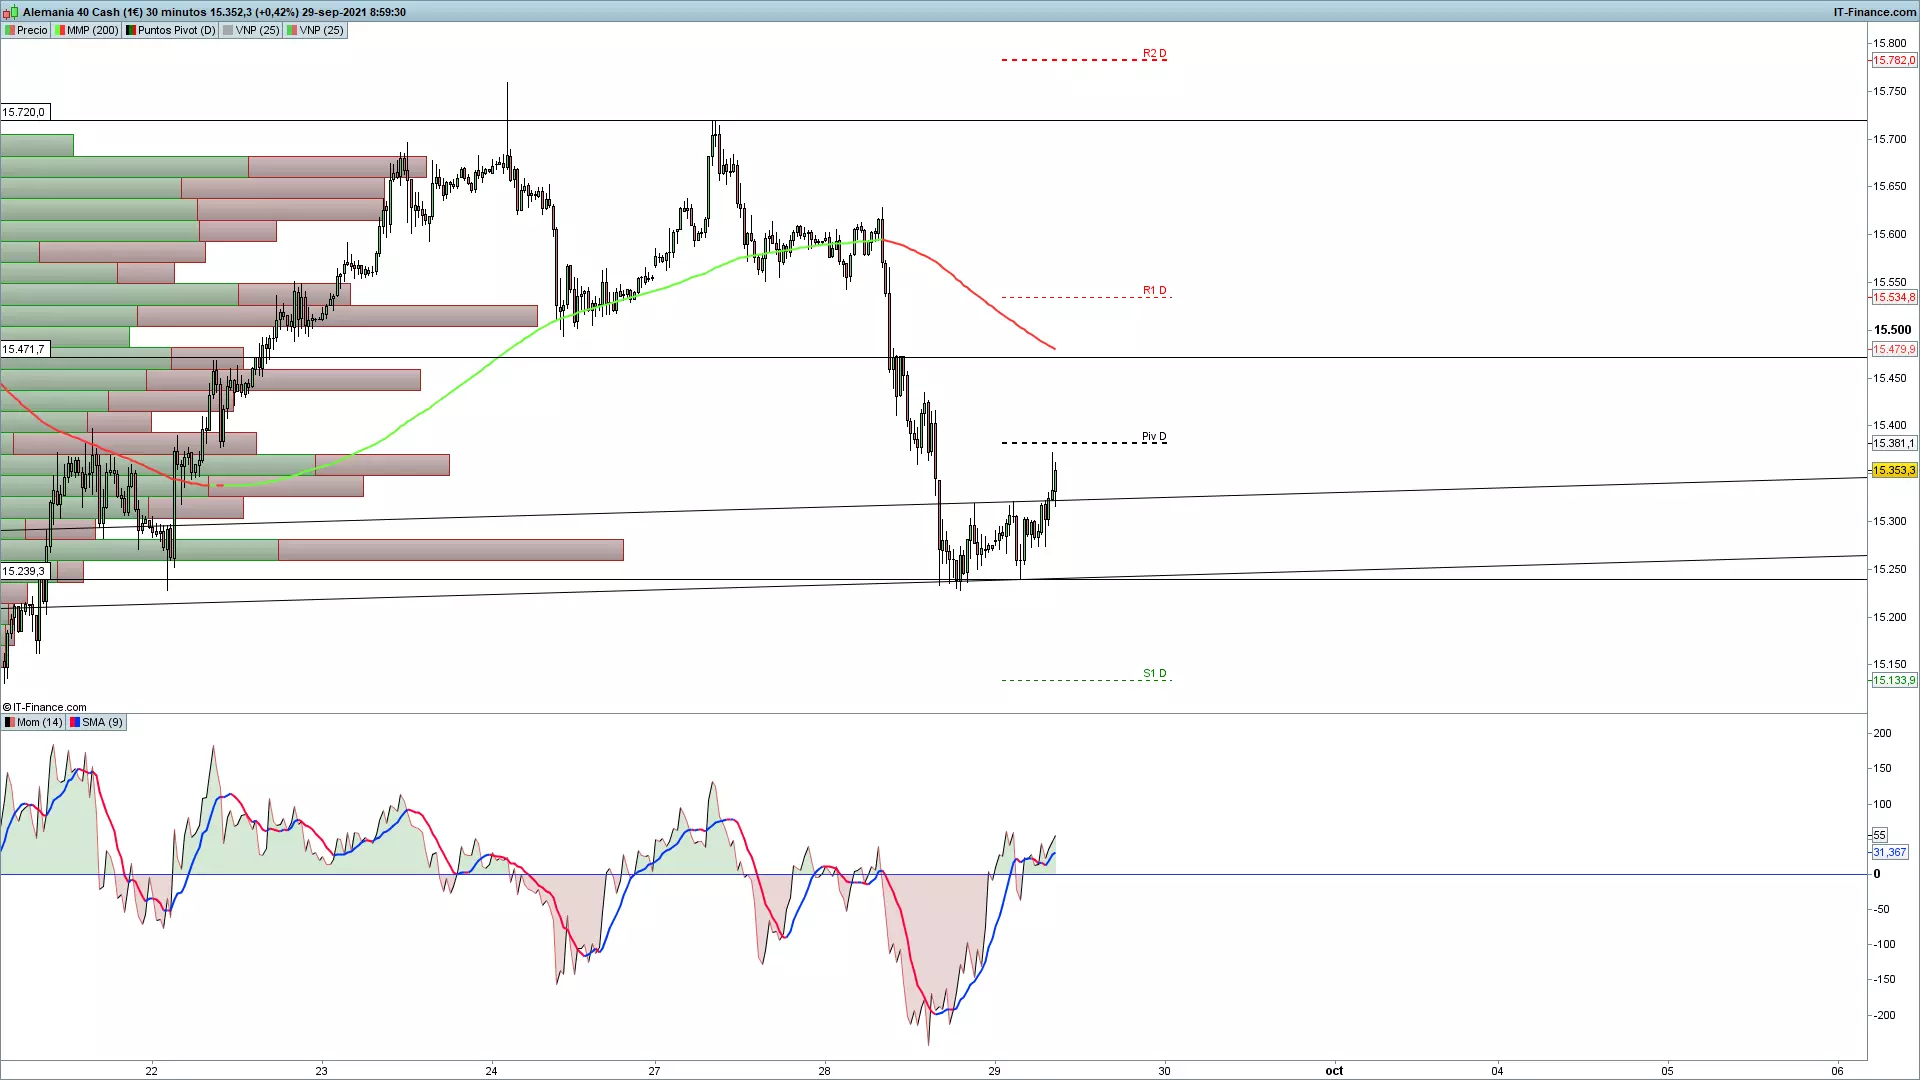Click the R2 D pivot resistance label

click(1154, 54)
